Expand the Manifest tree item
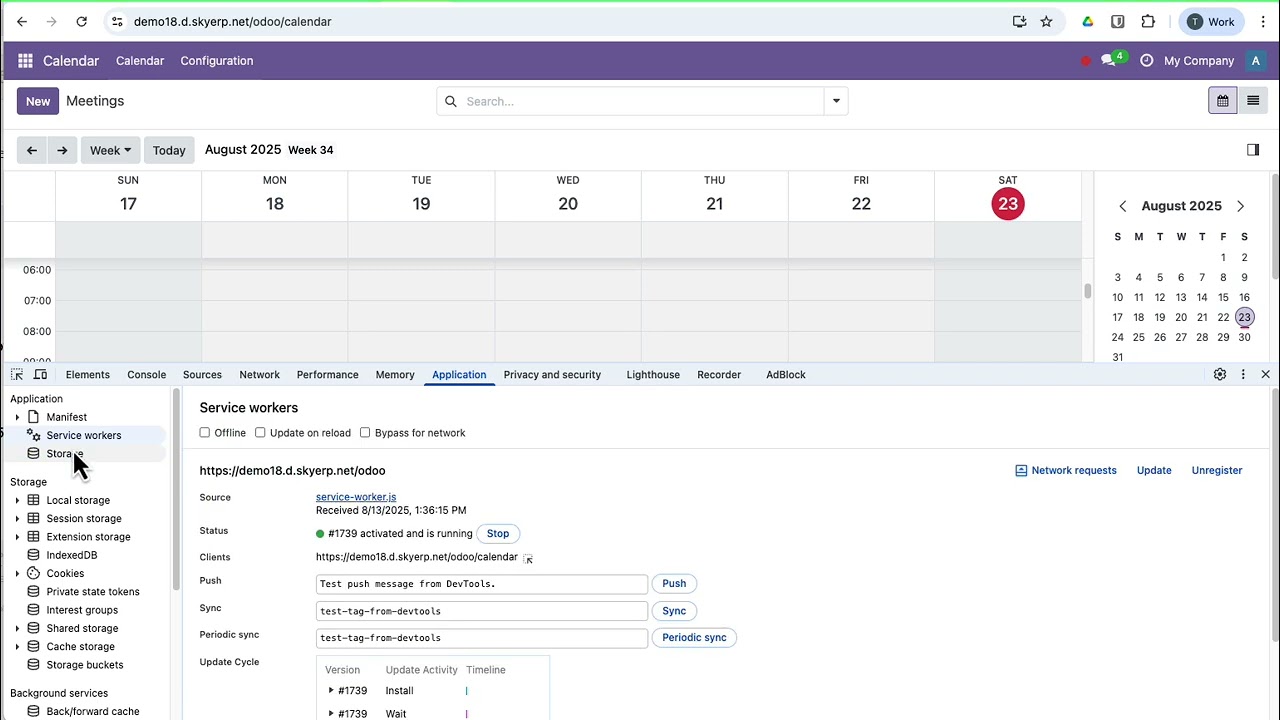This screenshot has width=1280, height=720. click(x=17, y=417)
